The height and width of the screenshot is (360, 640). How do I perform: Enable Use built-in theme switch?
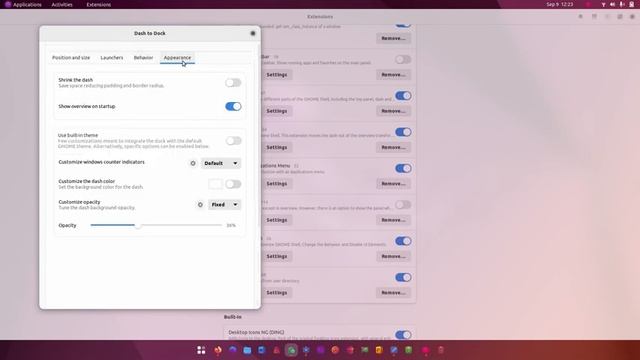[233, 141]
